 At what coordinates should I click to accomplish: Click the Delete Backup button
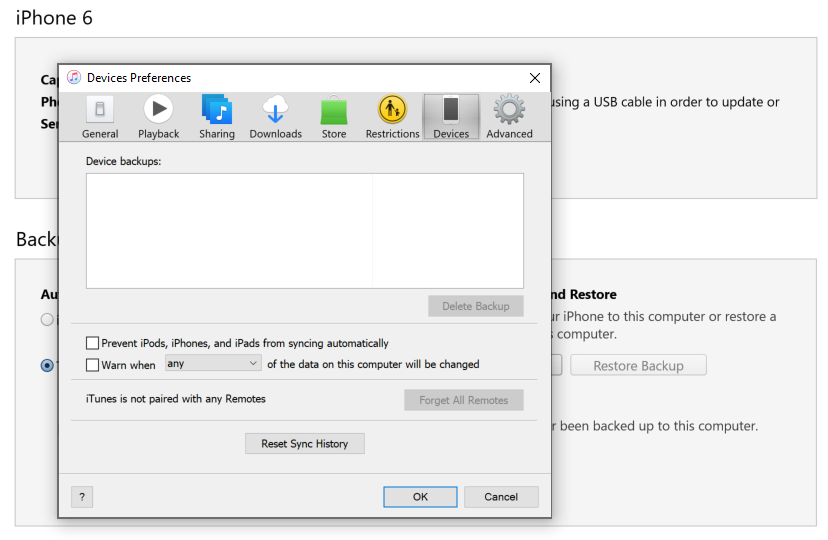tap(475, 306)
